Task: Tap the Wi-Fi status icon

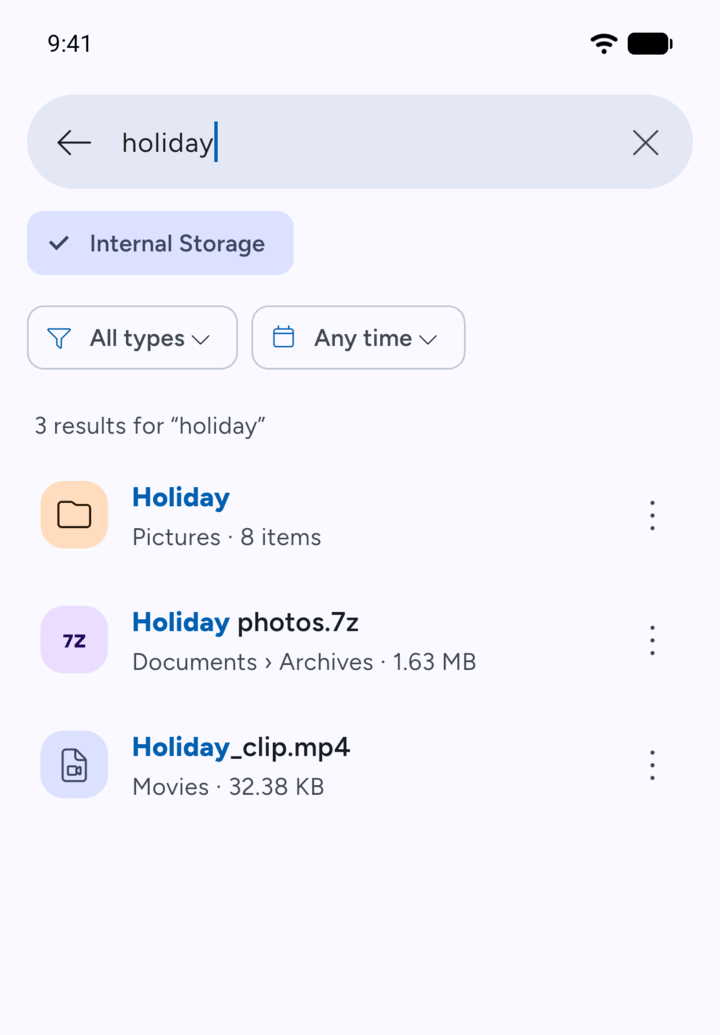Action: pos(604,44)
